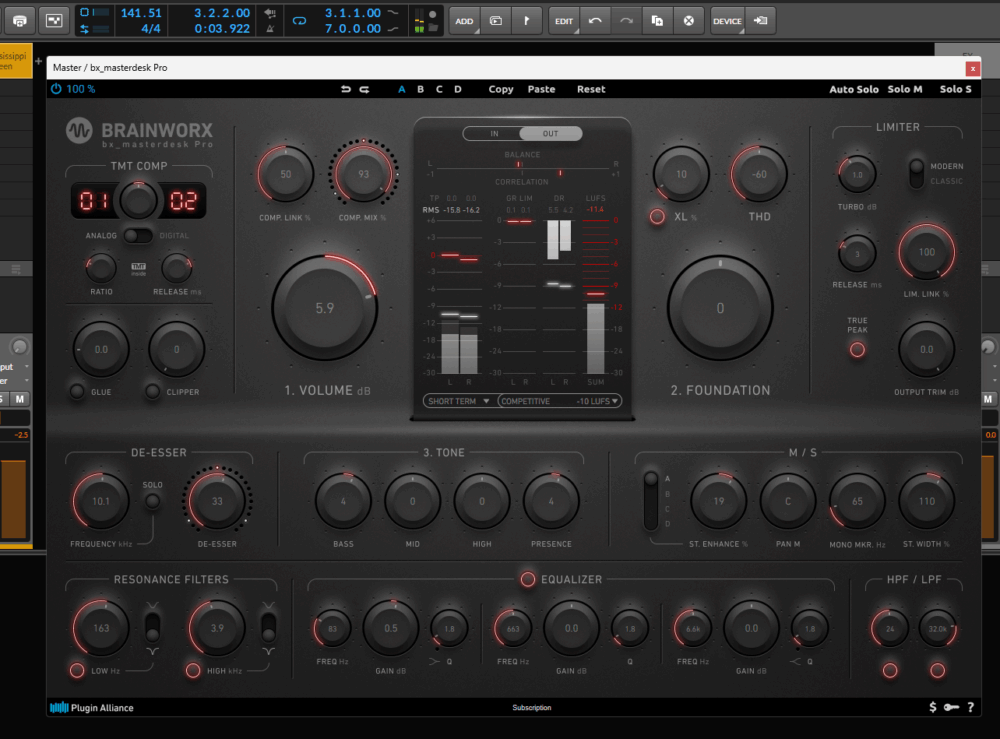The width and height of the screenshot is (1000, 739).
Task: Toggle the loop icon in transport
Action: click(x=299, y=21)
